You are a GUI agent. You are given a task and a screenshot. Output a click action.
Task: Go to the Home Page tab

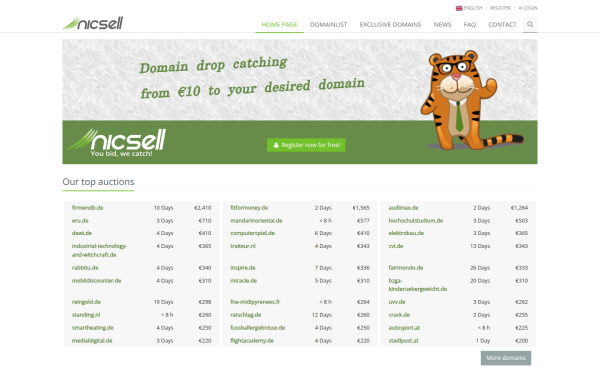(279, 24)
